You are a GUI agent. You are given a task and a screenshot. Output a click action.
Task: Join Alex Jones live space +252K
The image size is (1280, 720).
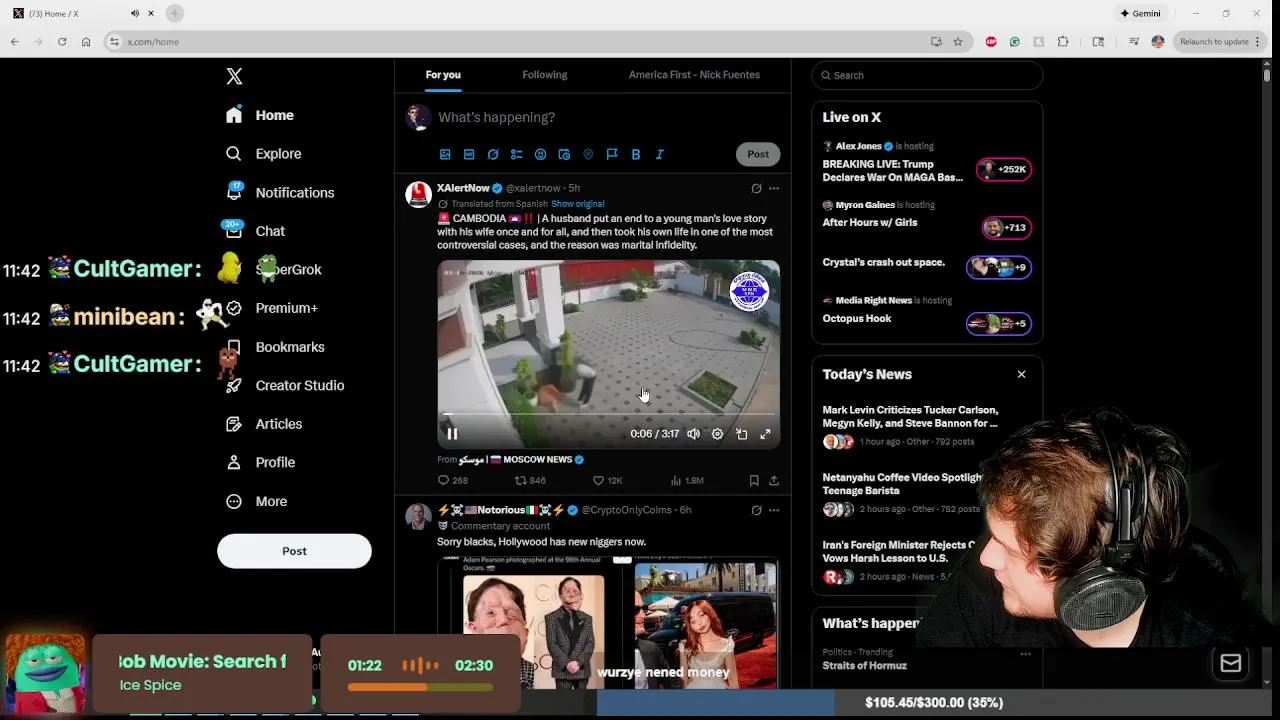(1004, 169)
